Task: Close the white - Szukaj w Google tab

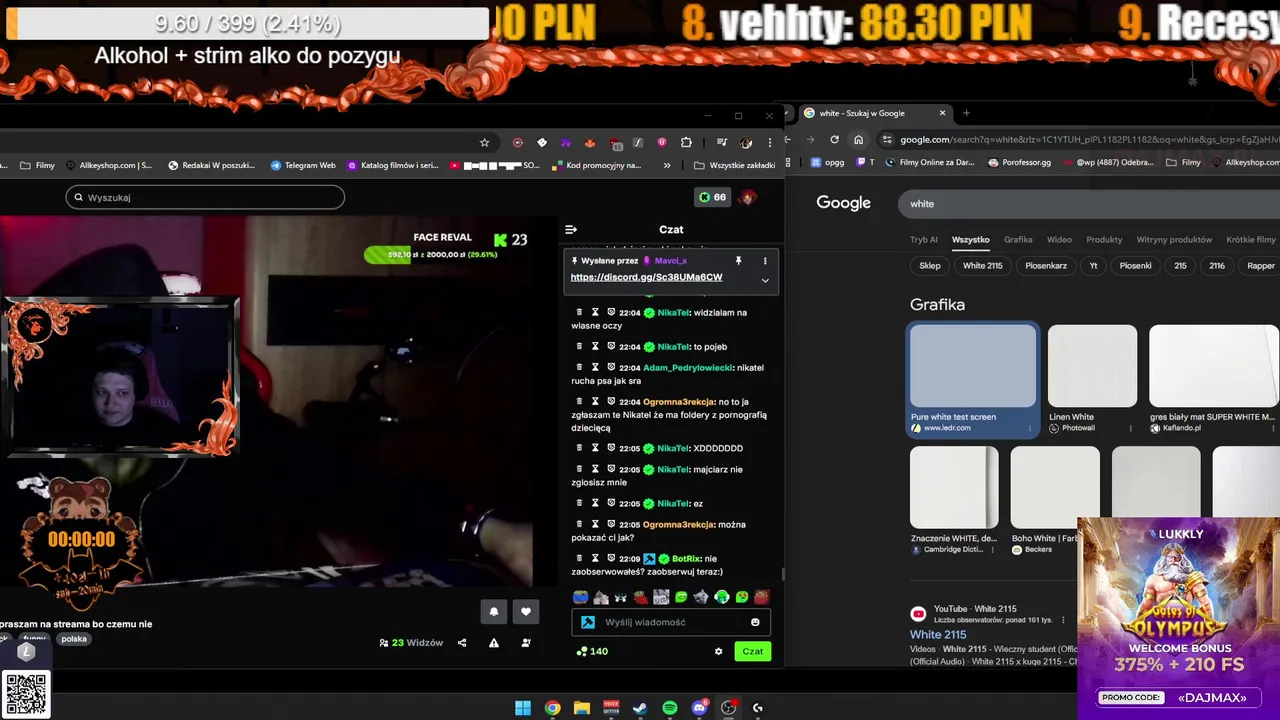Action: click(x=942, y=113)
